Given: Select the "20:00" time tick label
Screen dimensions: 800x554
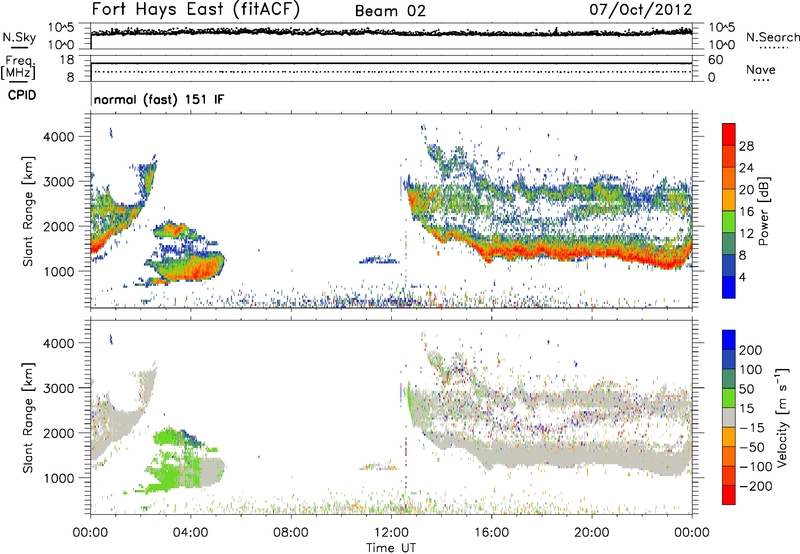Looking at the screenshot, I should (x=591, y=533).
